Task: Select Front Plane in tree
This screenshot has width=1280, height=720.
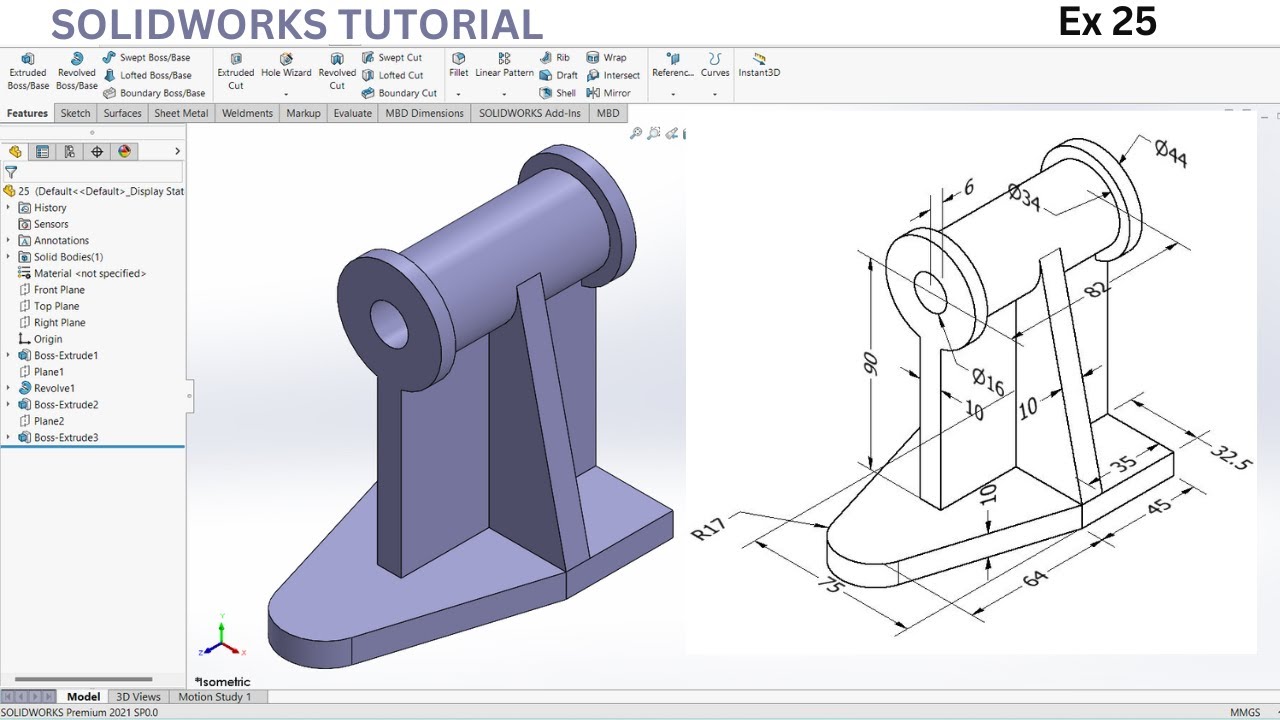Action: pyautogui.click(x=52, y=290)
